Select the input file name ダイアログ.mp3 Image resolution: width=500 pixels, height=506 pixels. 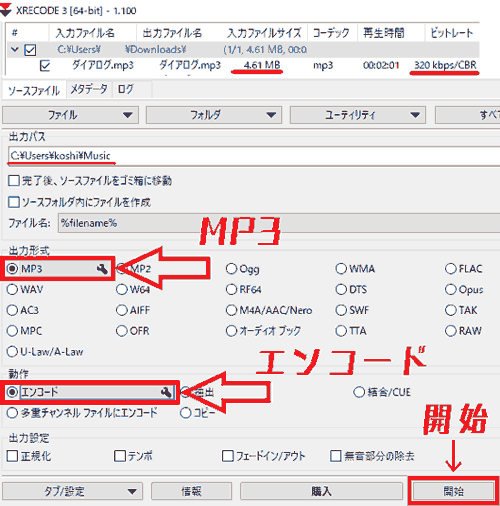[103, 65]
